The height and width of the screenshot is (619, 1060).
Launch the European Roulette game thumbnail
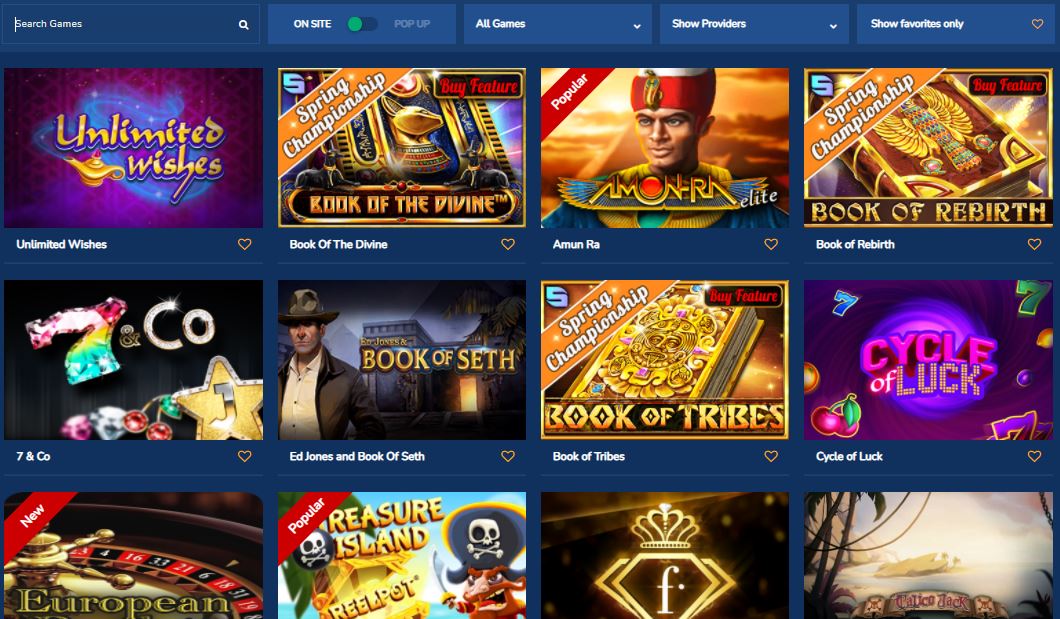point(133,555)
